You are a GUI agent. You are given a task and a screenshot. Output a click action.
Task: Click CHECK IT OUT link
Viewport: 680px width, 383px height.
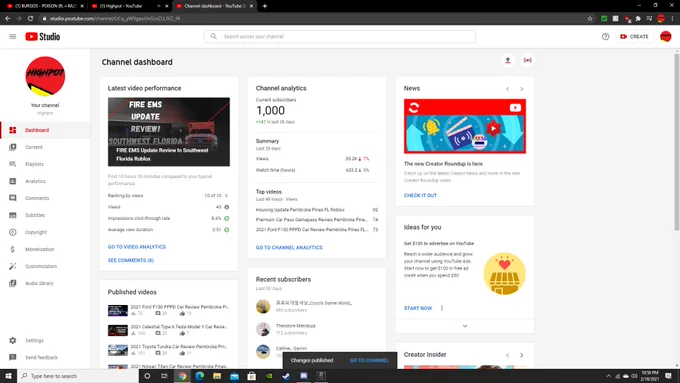click(420, 196)
